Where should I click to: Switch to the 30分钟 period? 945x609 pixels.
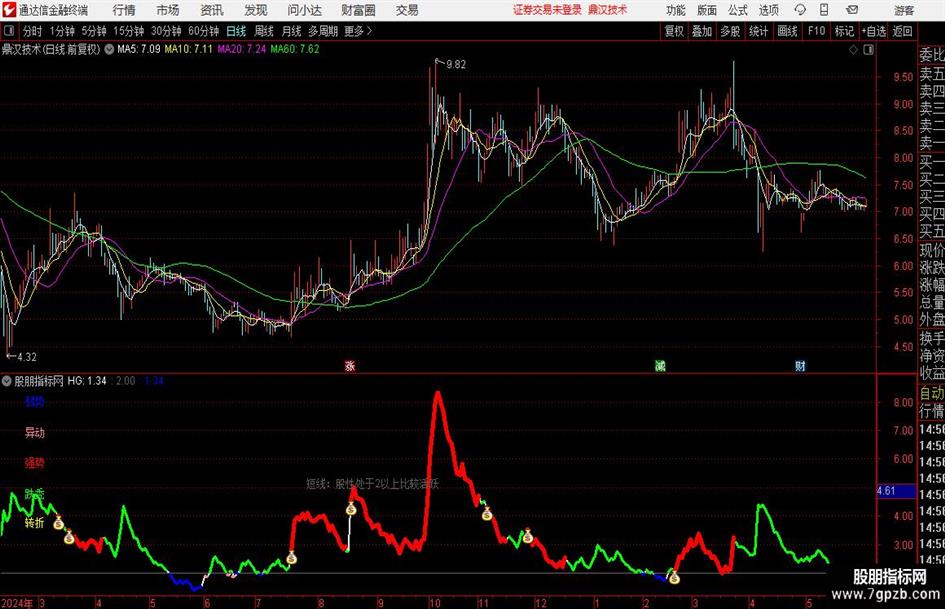166,31
